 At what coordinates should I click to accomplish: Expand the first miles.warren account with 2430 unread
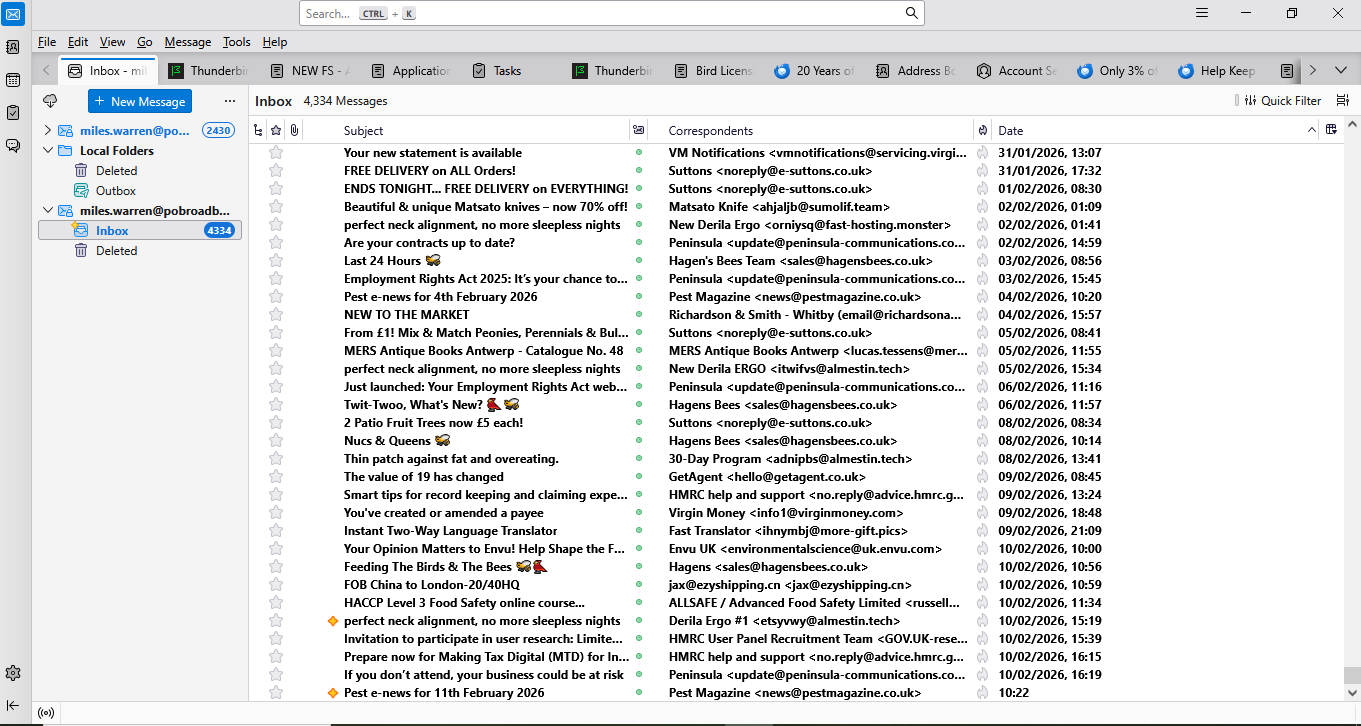point(47,131)
